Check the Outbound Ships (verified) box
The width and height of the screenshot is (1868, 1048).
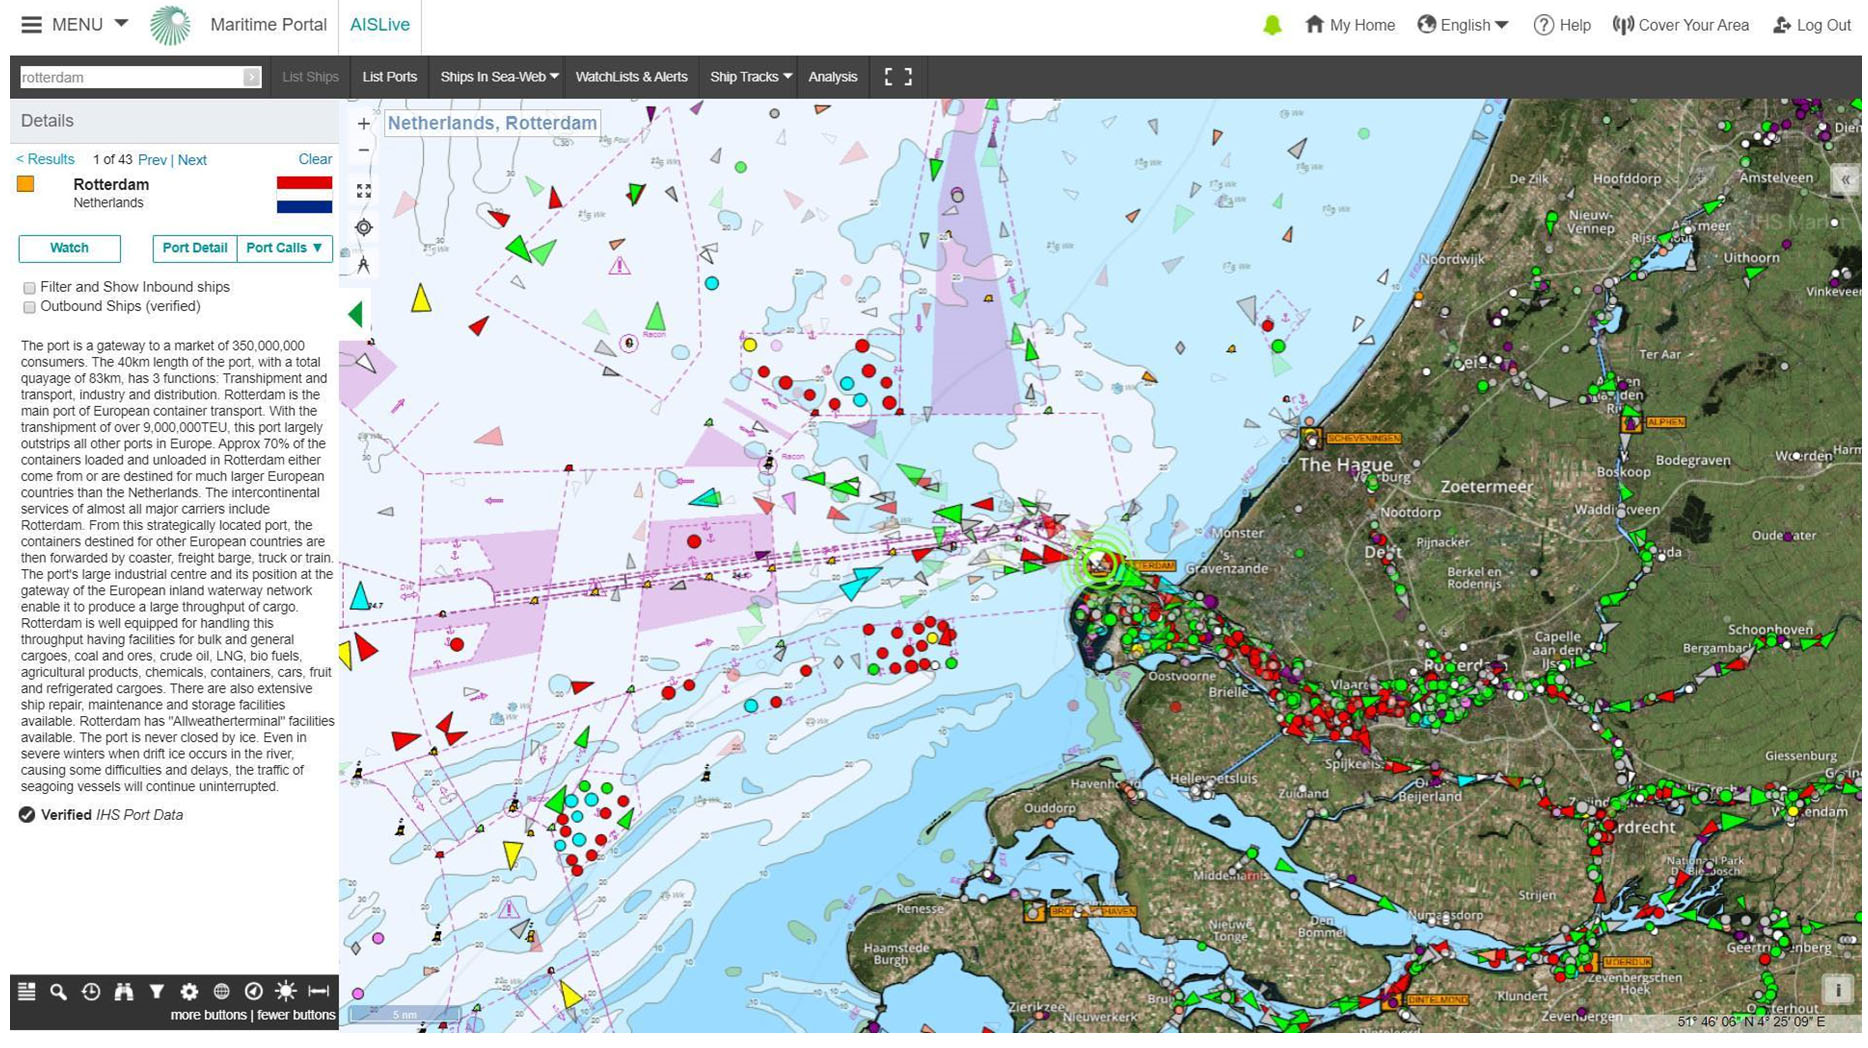pos(29,308)
